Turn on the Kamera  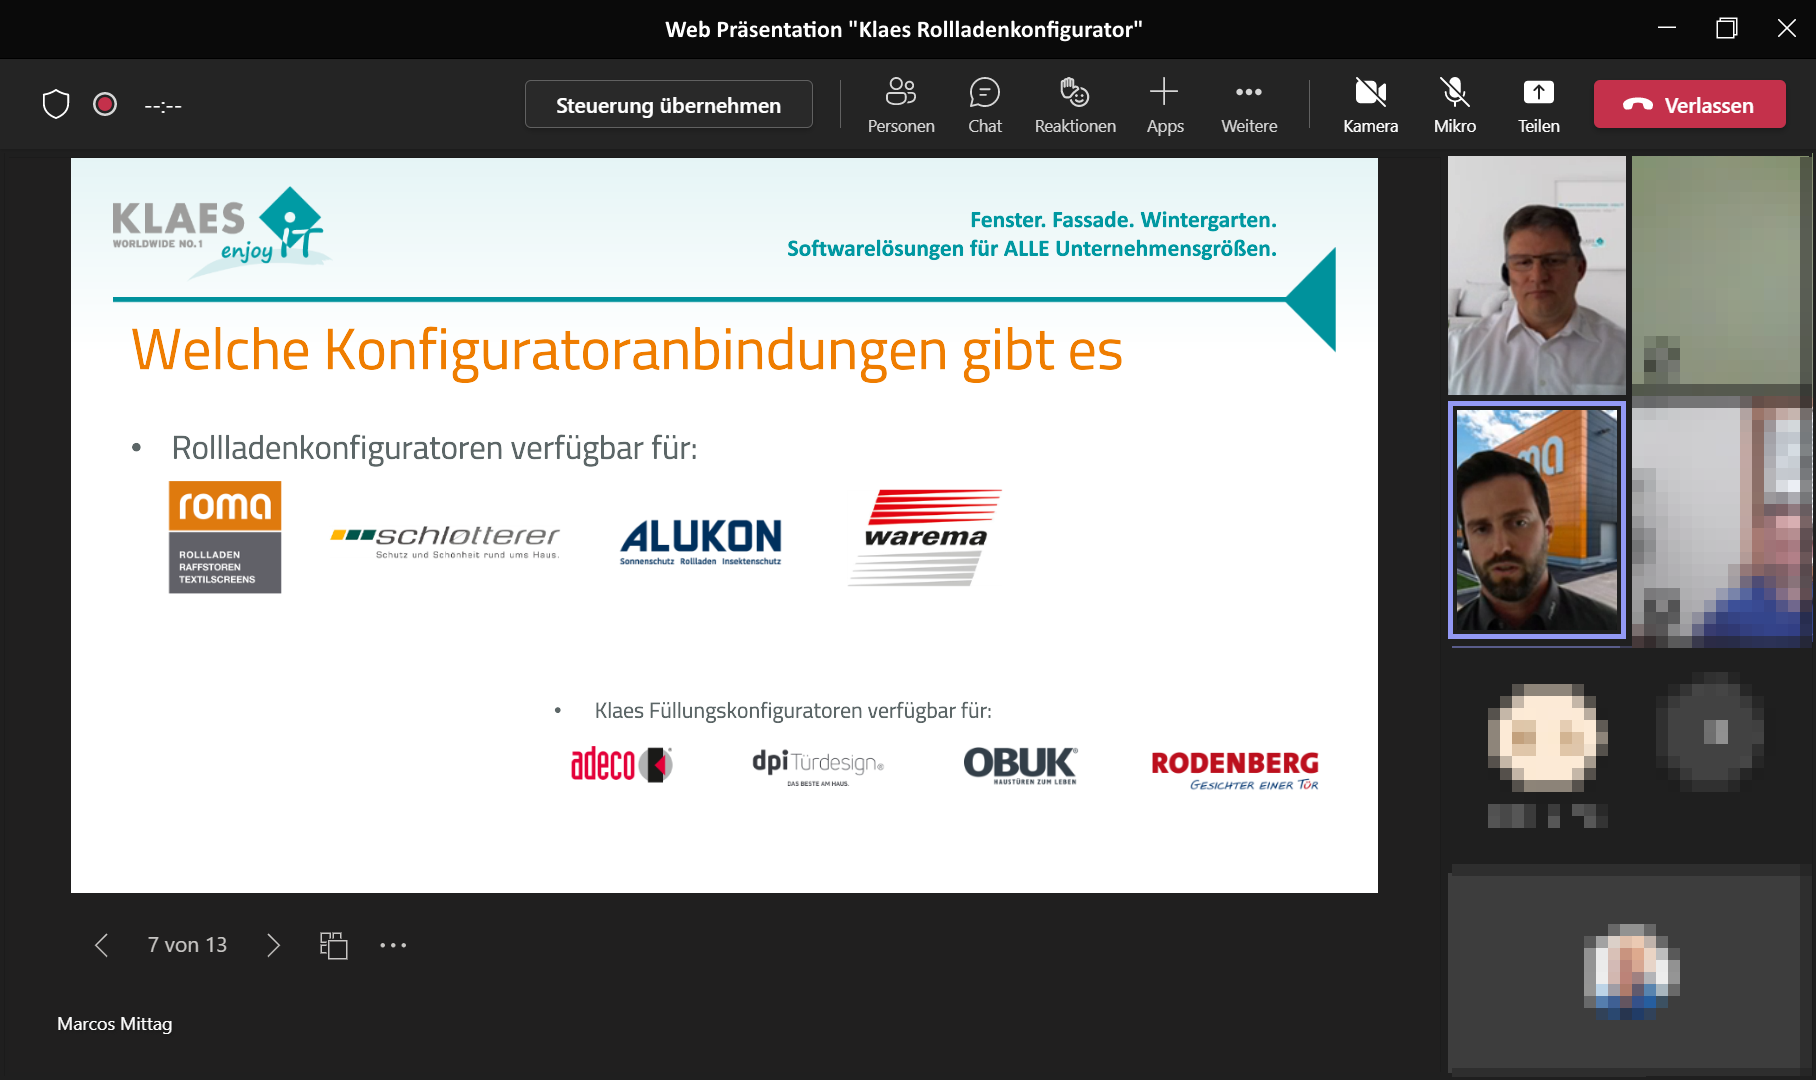[1371, 105]
